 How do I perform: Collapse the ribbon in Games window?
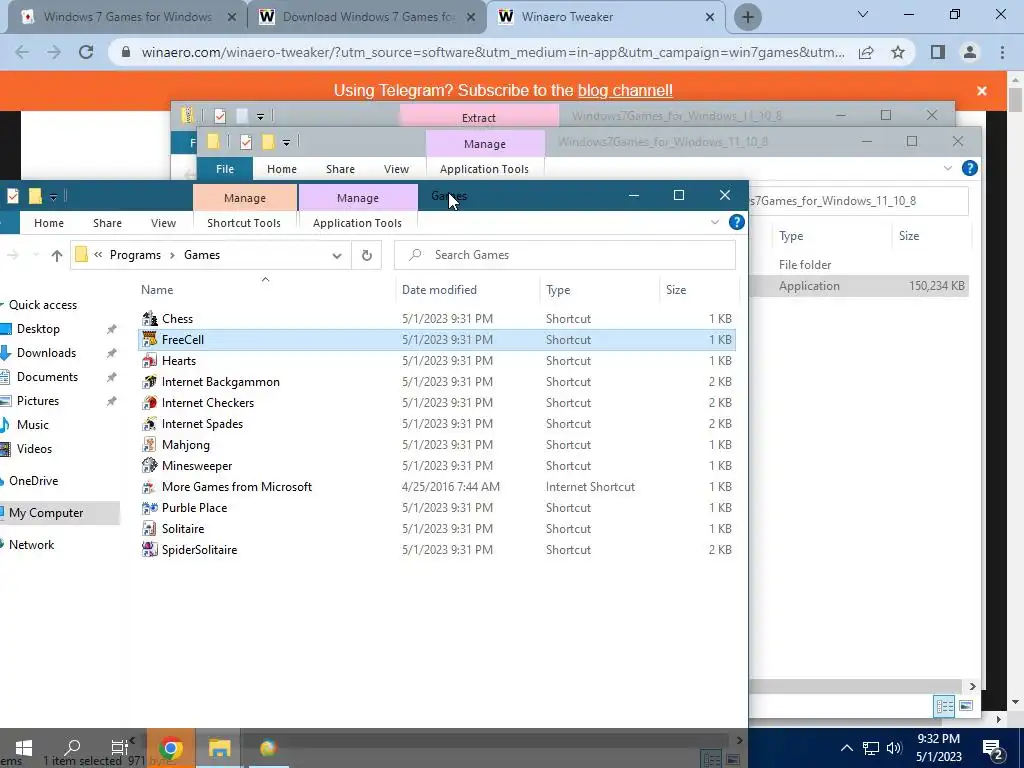point(714,223)
